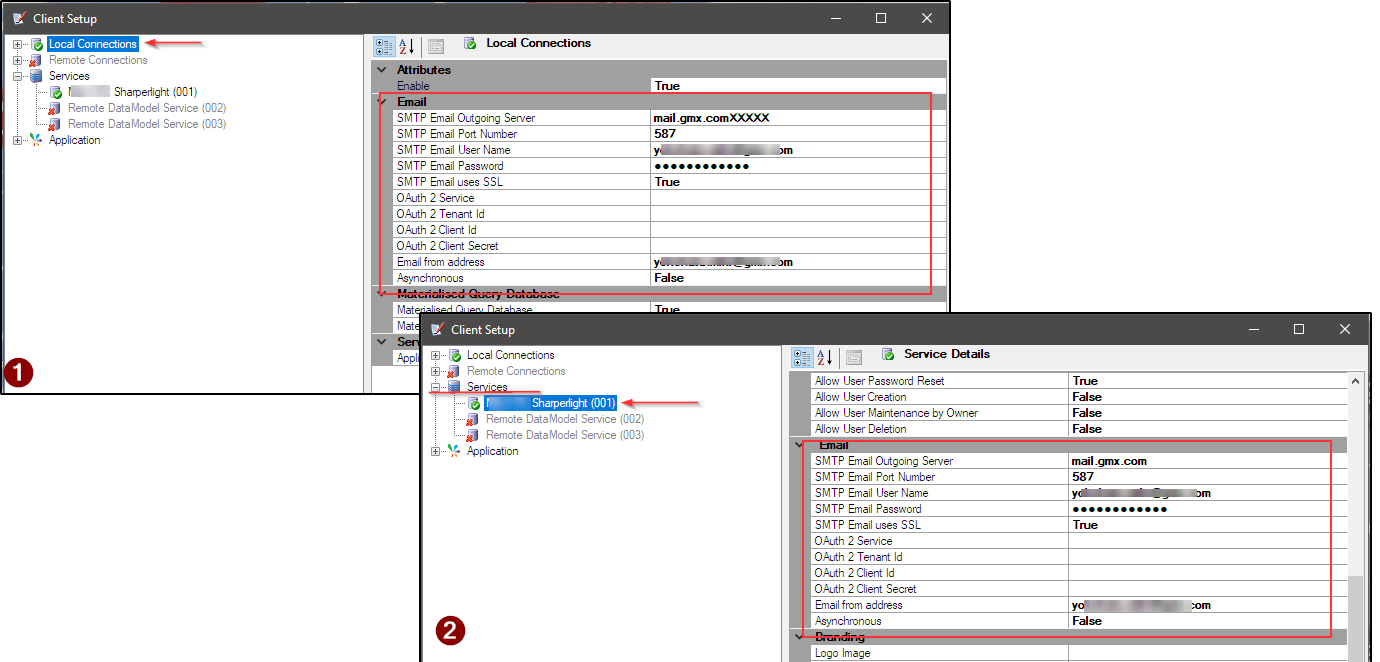The width and height of the screenshot is (1380, 662).
Task: Click Remote DataModel Service (002) icon, window 1
Action: [x=56, y=108]
